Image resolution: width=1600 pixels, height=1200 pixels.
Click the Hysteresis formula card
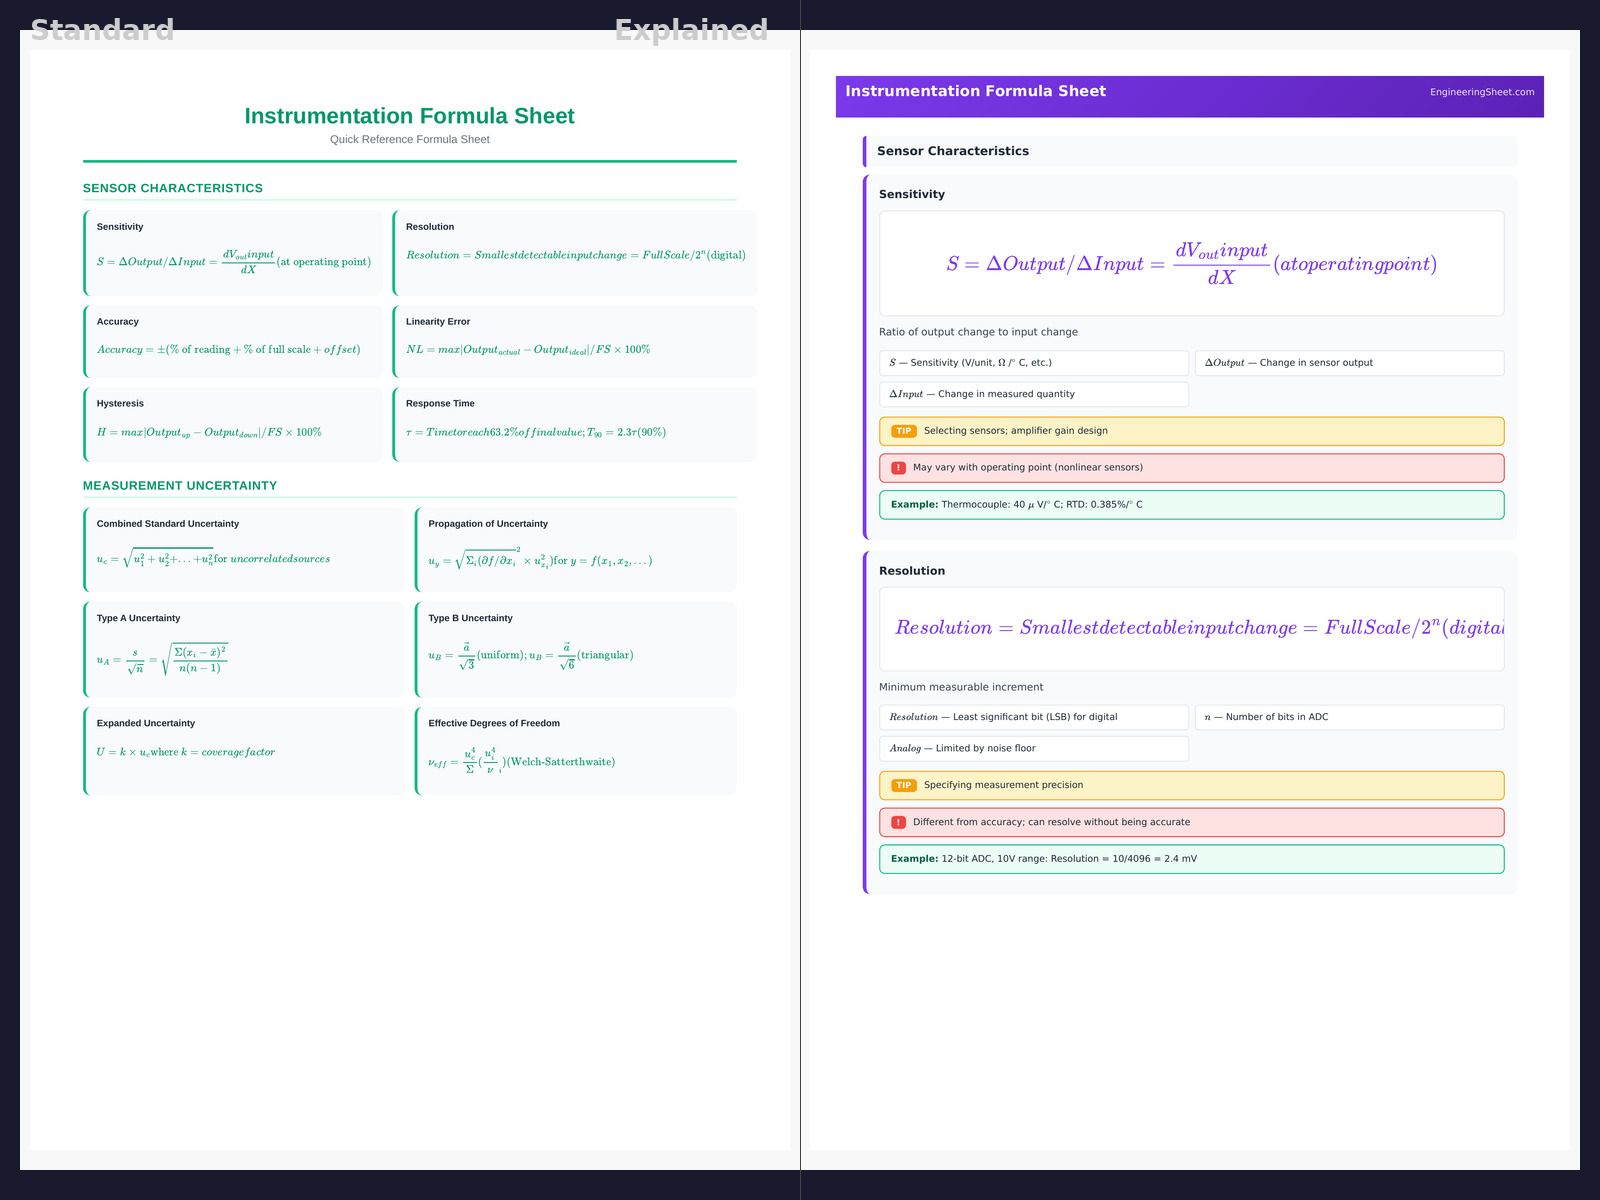point(233,424)
